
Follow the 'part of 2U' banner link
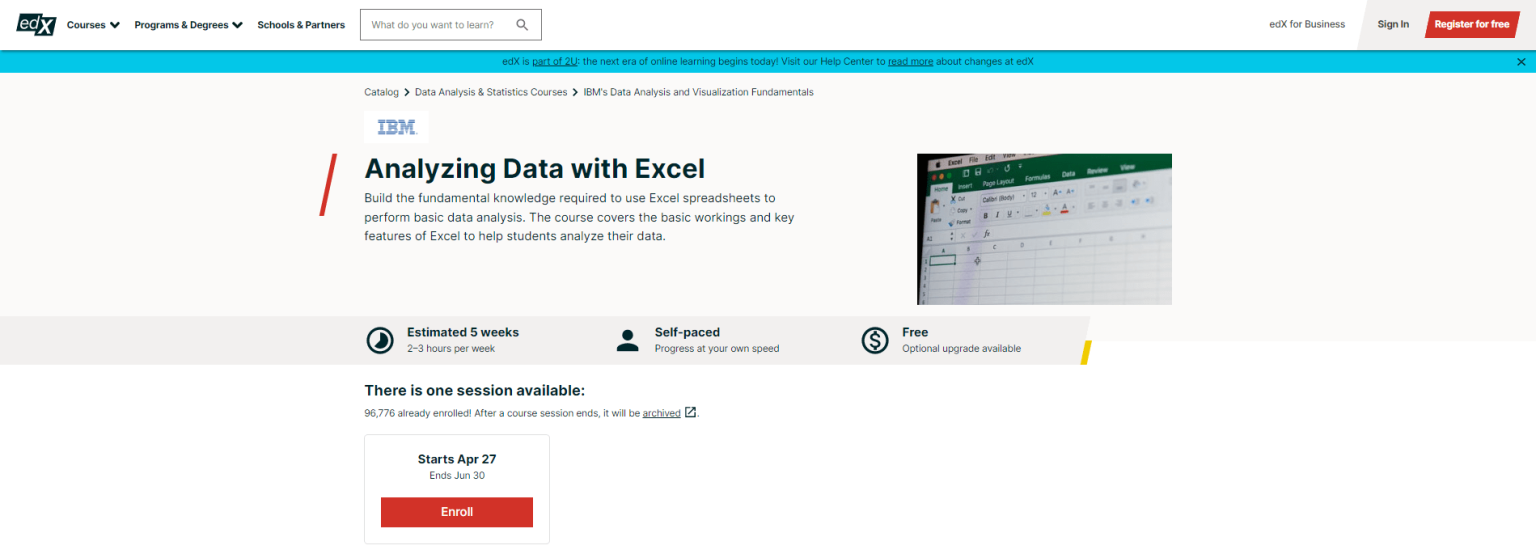[x=554, y=61]
